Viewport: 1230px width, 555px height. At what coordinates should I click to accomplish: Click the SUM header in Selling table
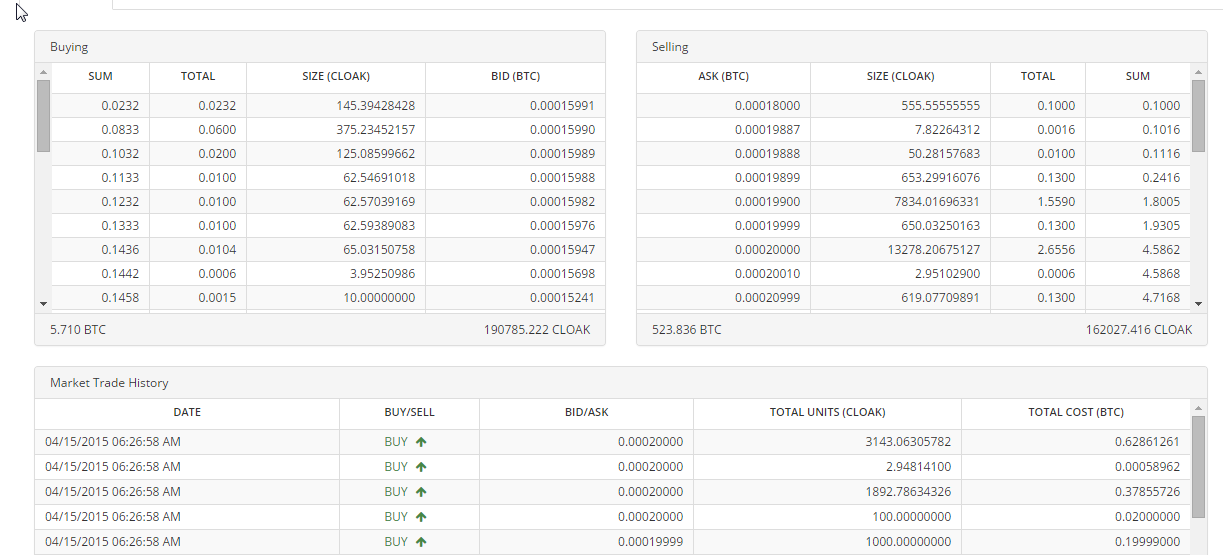(x=1138, y=76)
